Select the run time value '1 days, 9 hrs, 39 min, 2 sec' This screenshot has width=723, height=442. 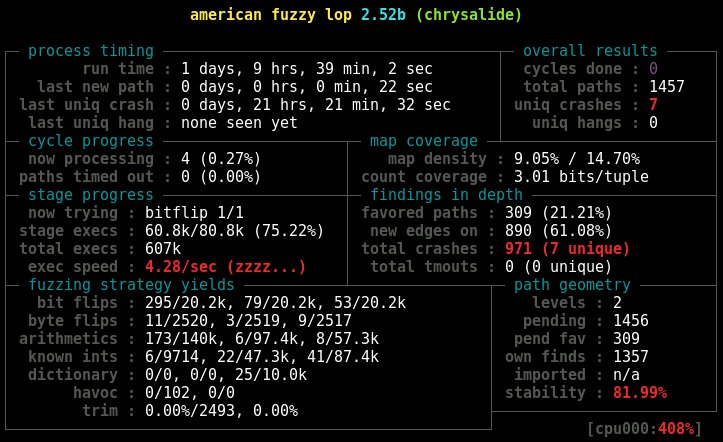point(307,69)
